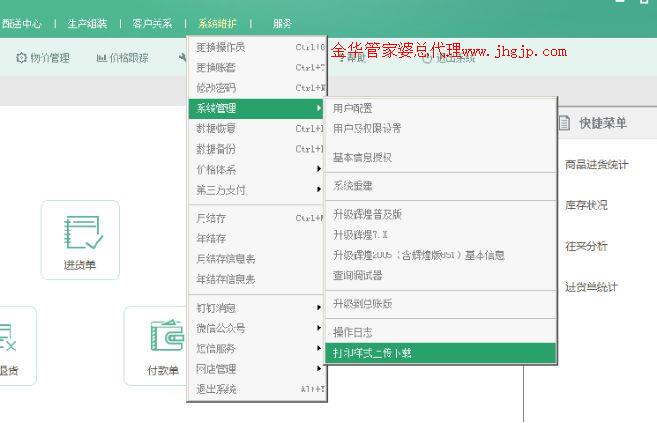This screenshot has height=423, width=657.
Task: Click 打印样式上传下载 in the submenu
Action: point(441,353)
